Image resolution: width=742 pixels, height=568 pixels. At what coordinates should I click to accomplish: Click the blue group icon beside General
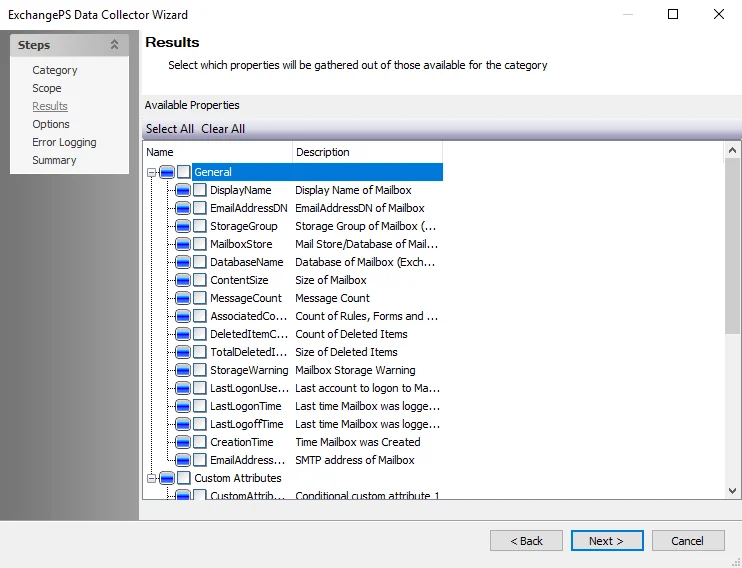pyautogui.click(x=167, y=172)
